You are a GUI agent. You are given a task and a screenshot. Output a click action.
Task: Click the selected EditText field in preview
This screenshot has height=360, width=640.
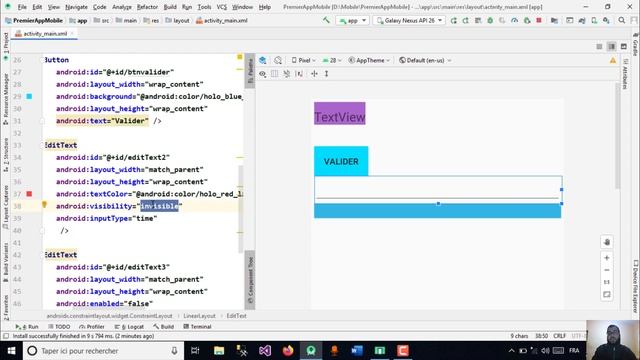coord(438,190)
